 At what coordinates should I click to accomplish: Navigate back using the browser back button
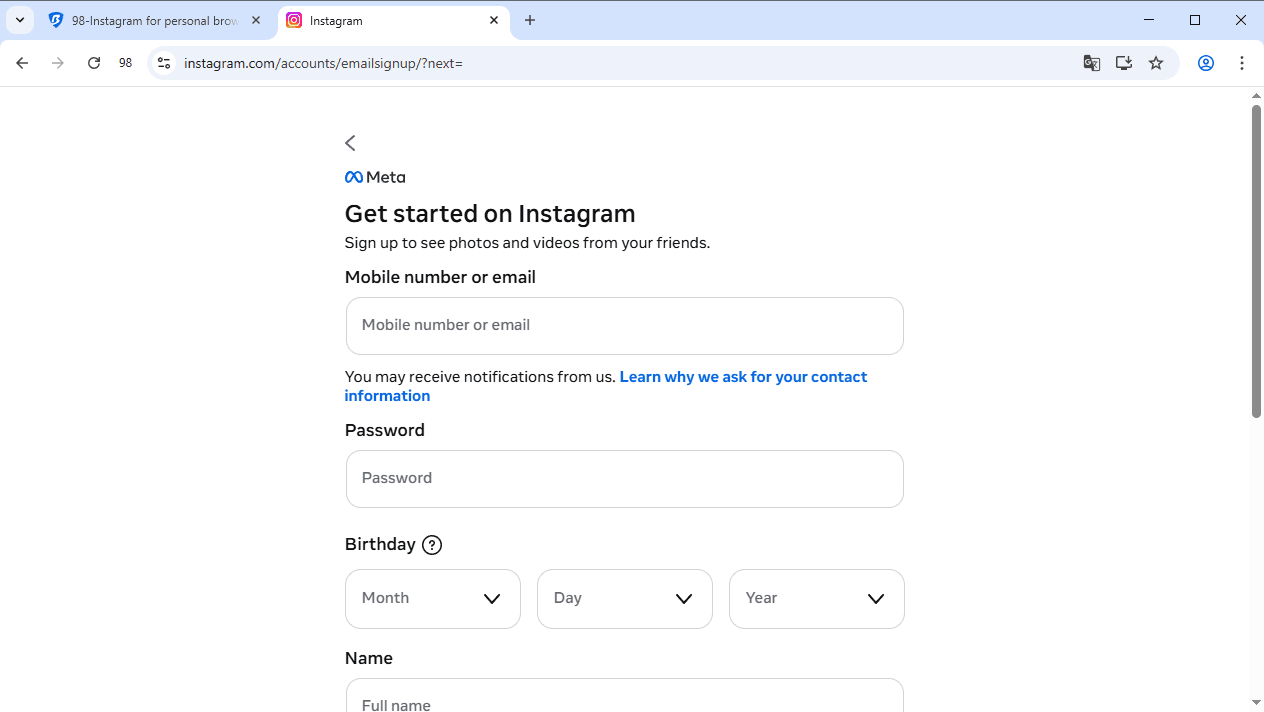(x=22, y=62)
